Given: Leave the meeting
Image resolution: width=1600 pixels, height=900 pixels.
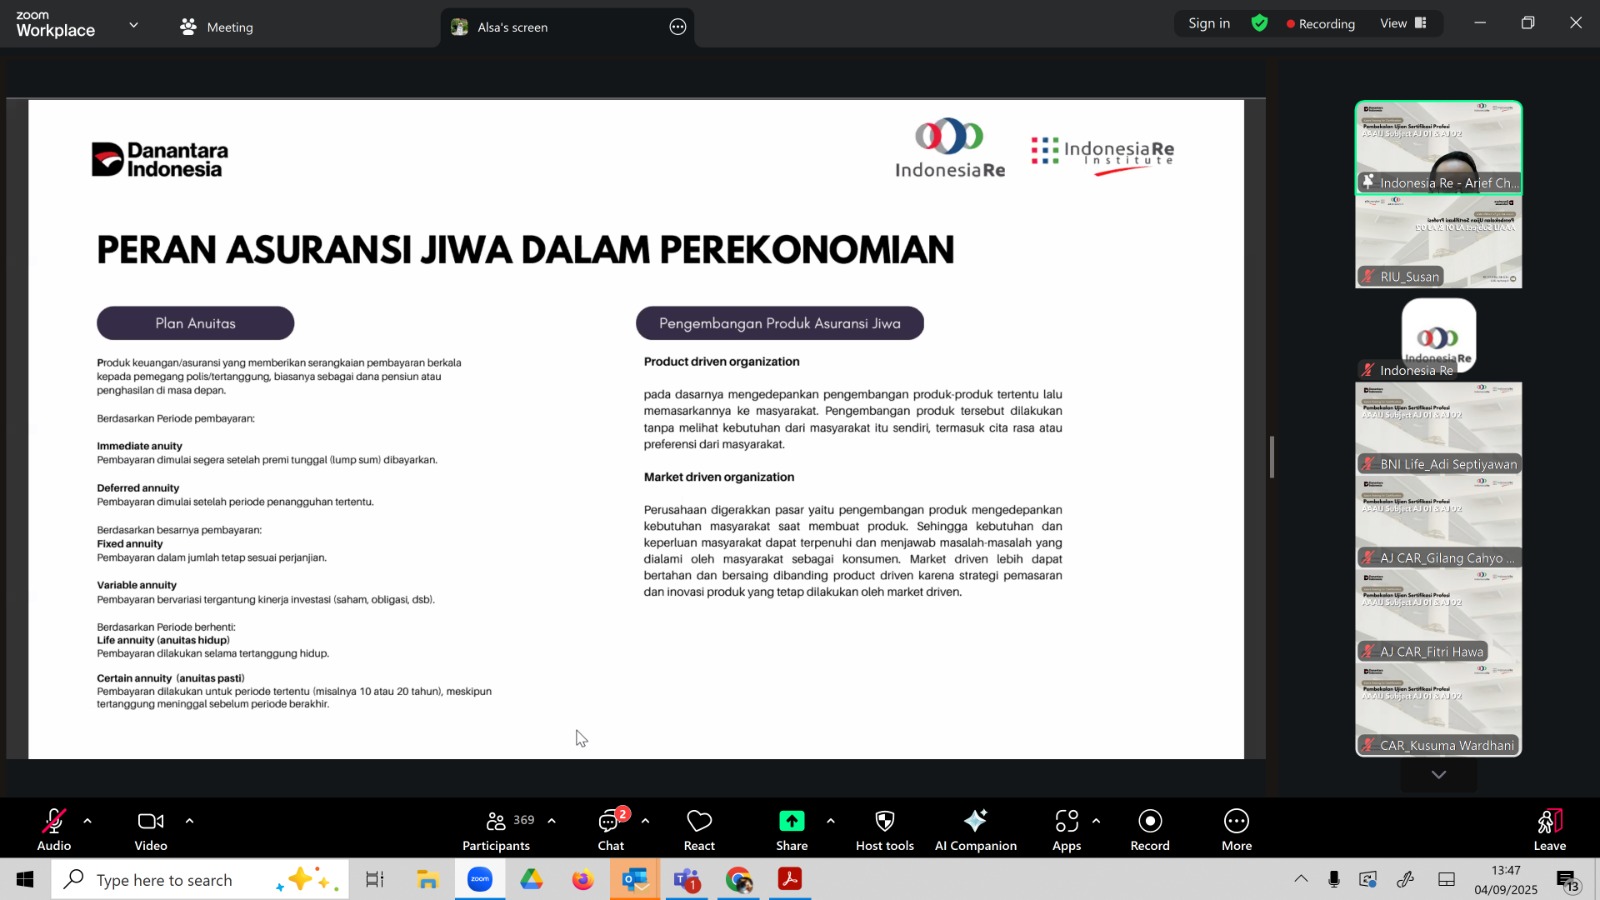Looking at the screenshot, I should tap(1549, 829).
